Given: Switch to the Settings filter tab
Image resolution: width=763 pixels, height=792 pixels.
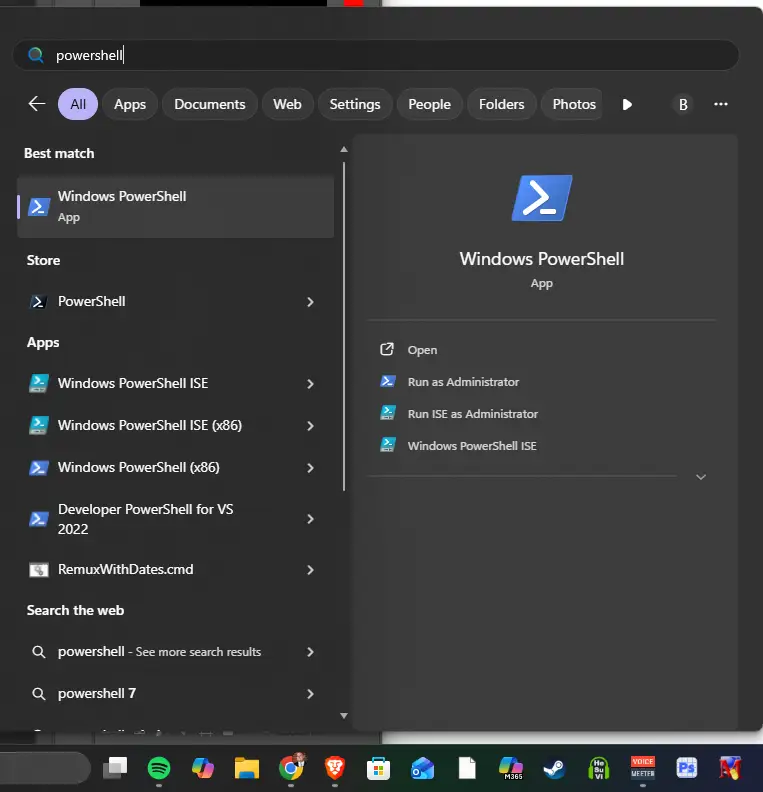Looking at the screenshot, I should [x=355, y=104].
